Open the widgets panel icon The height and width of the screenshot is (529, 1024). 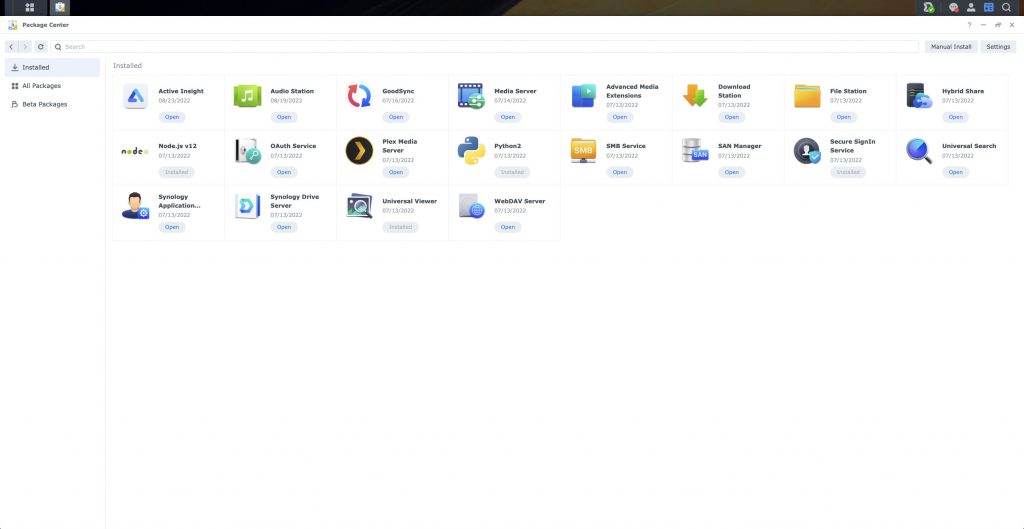989,8
